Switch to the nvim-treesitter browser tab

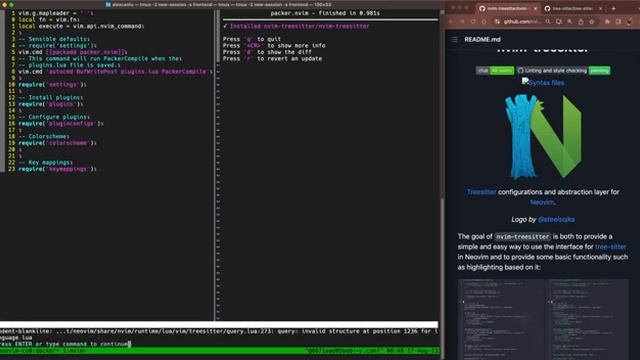[508, 8]
